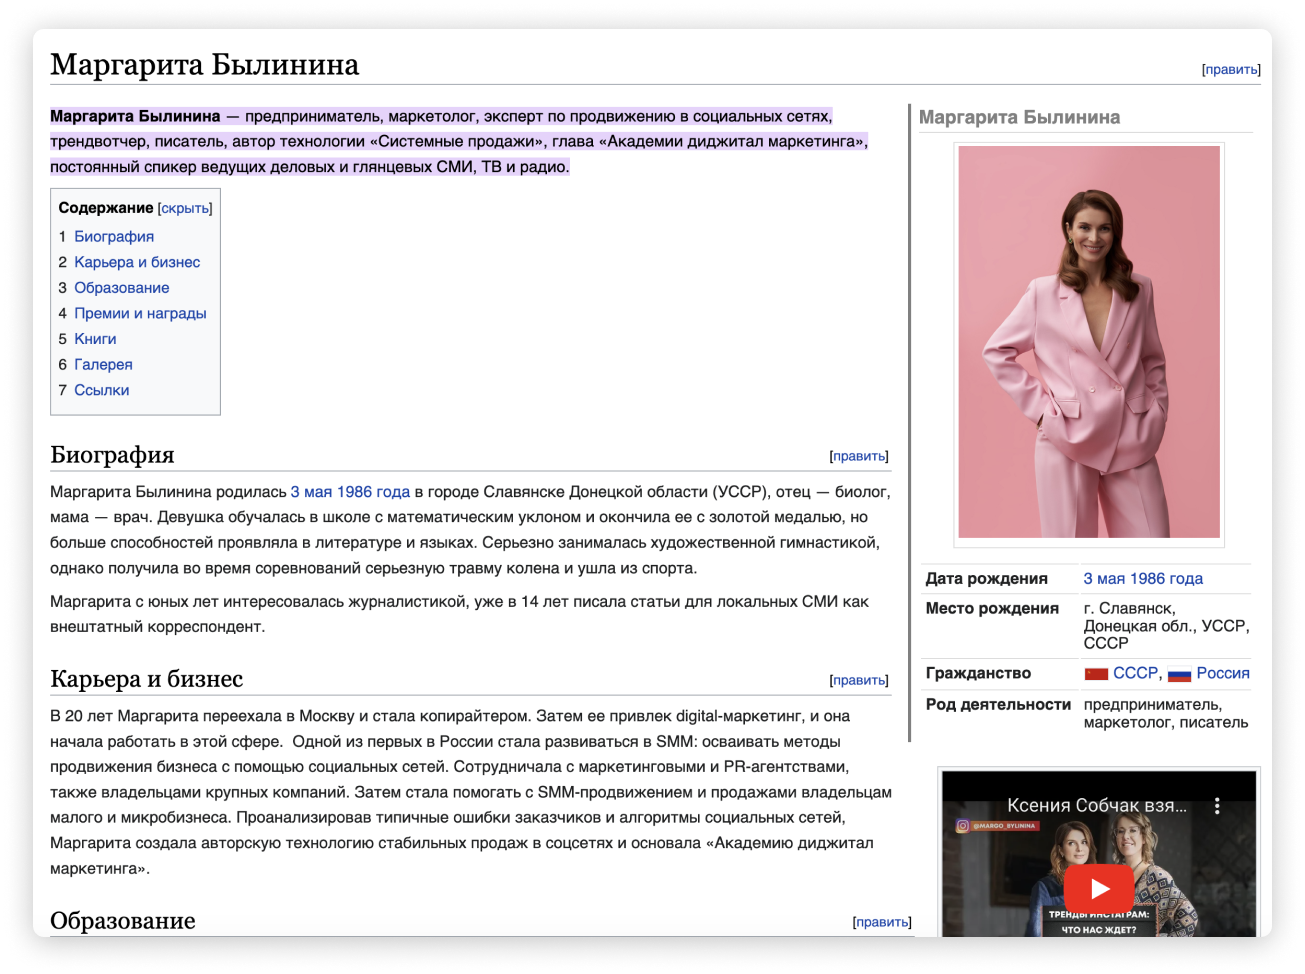Screen dimensions: 1305x974
Task: Click править next to Образование heading
Action: tap(882, 922)
